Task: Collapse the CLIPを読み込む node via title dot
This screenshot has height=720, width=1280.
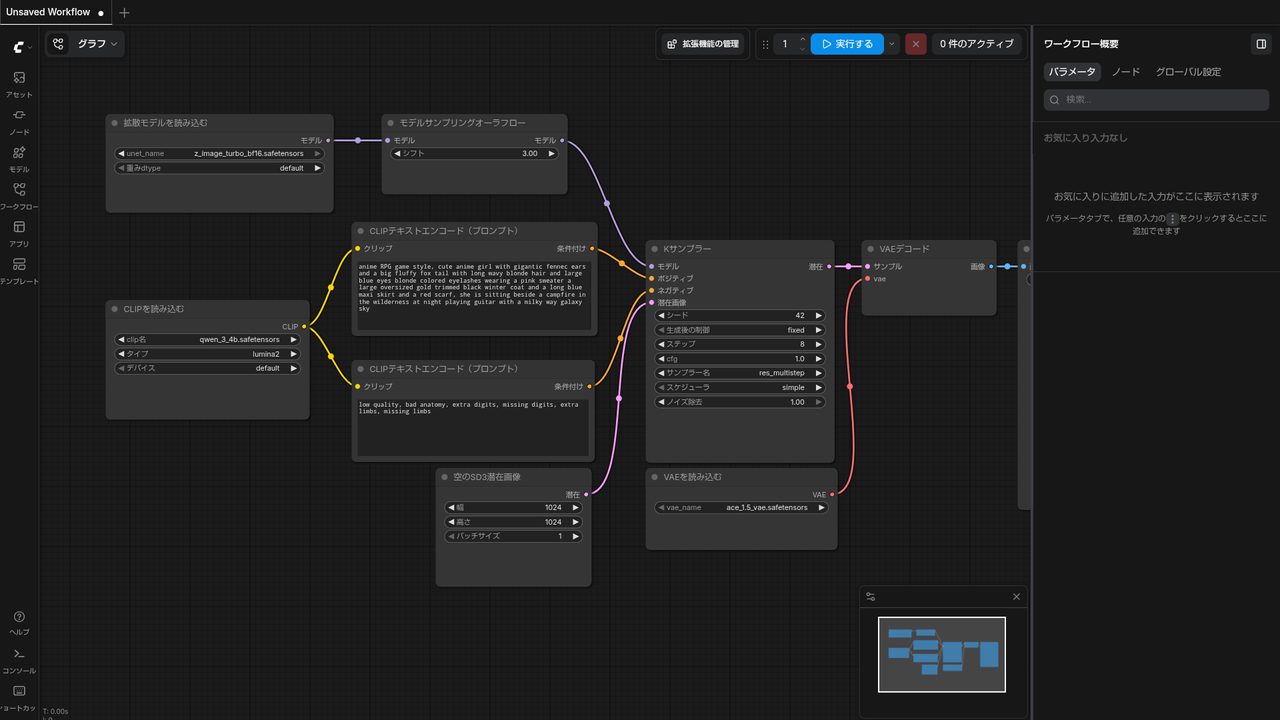Action: [115, 309]
